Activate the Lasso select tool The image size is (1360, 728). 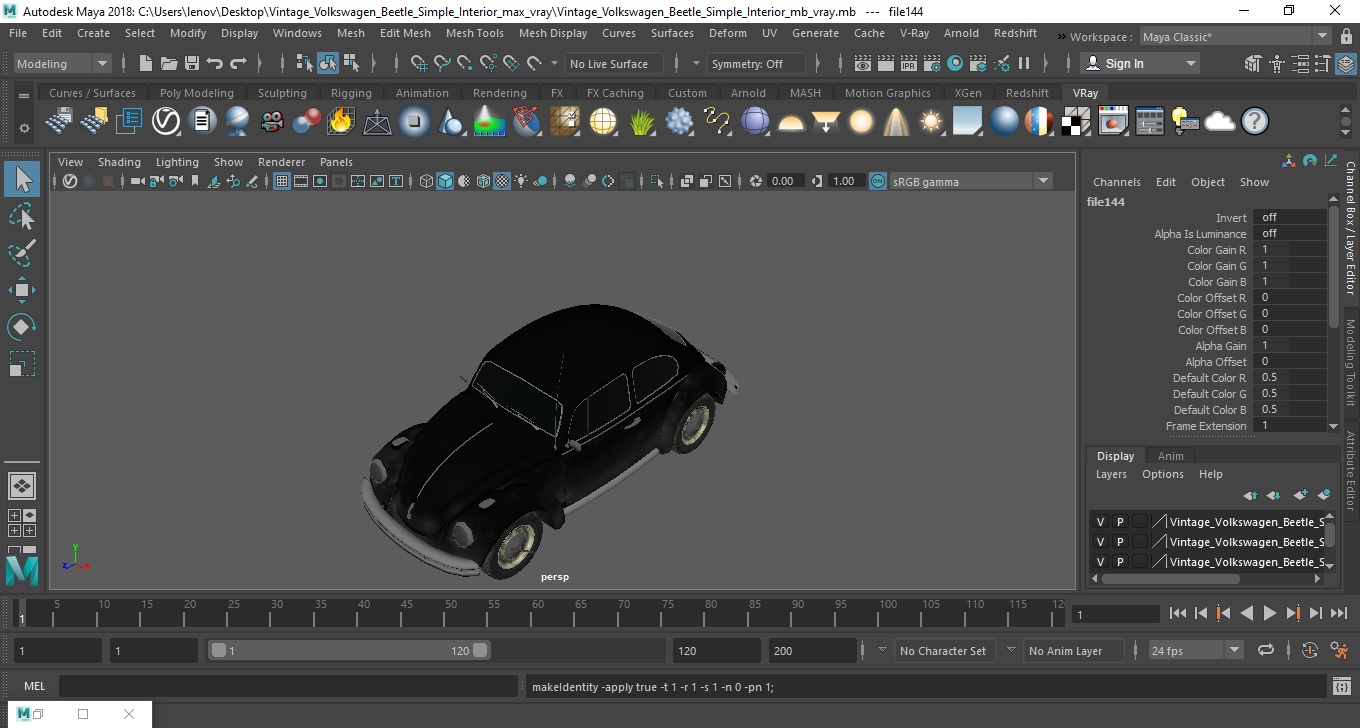pos(22,216)
